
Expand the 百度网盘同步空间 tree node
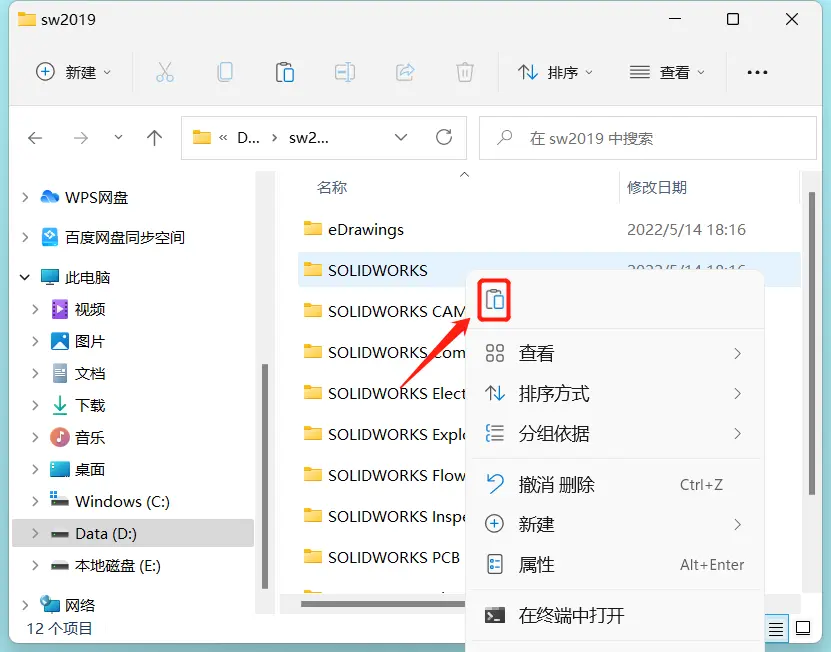coord(25,237)
